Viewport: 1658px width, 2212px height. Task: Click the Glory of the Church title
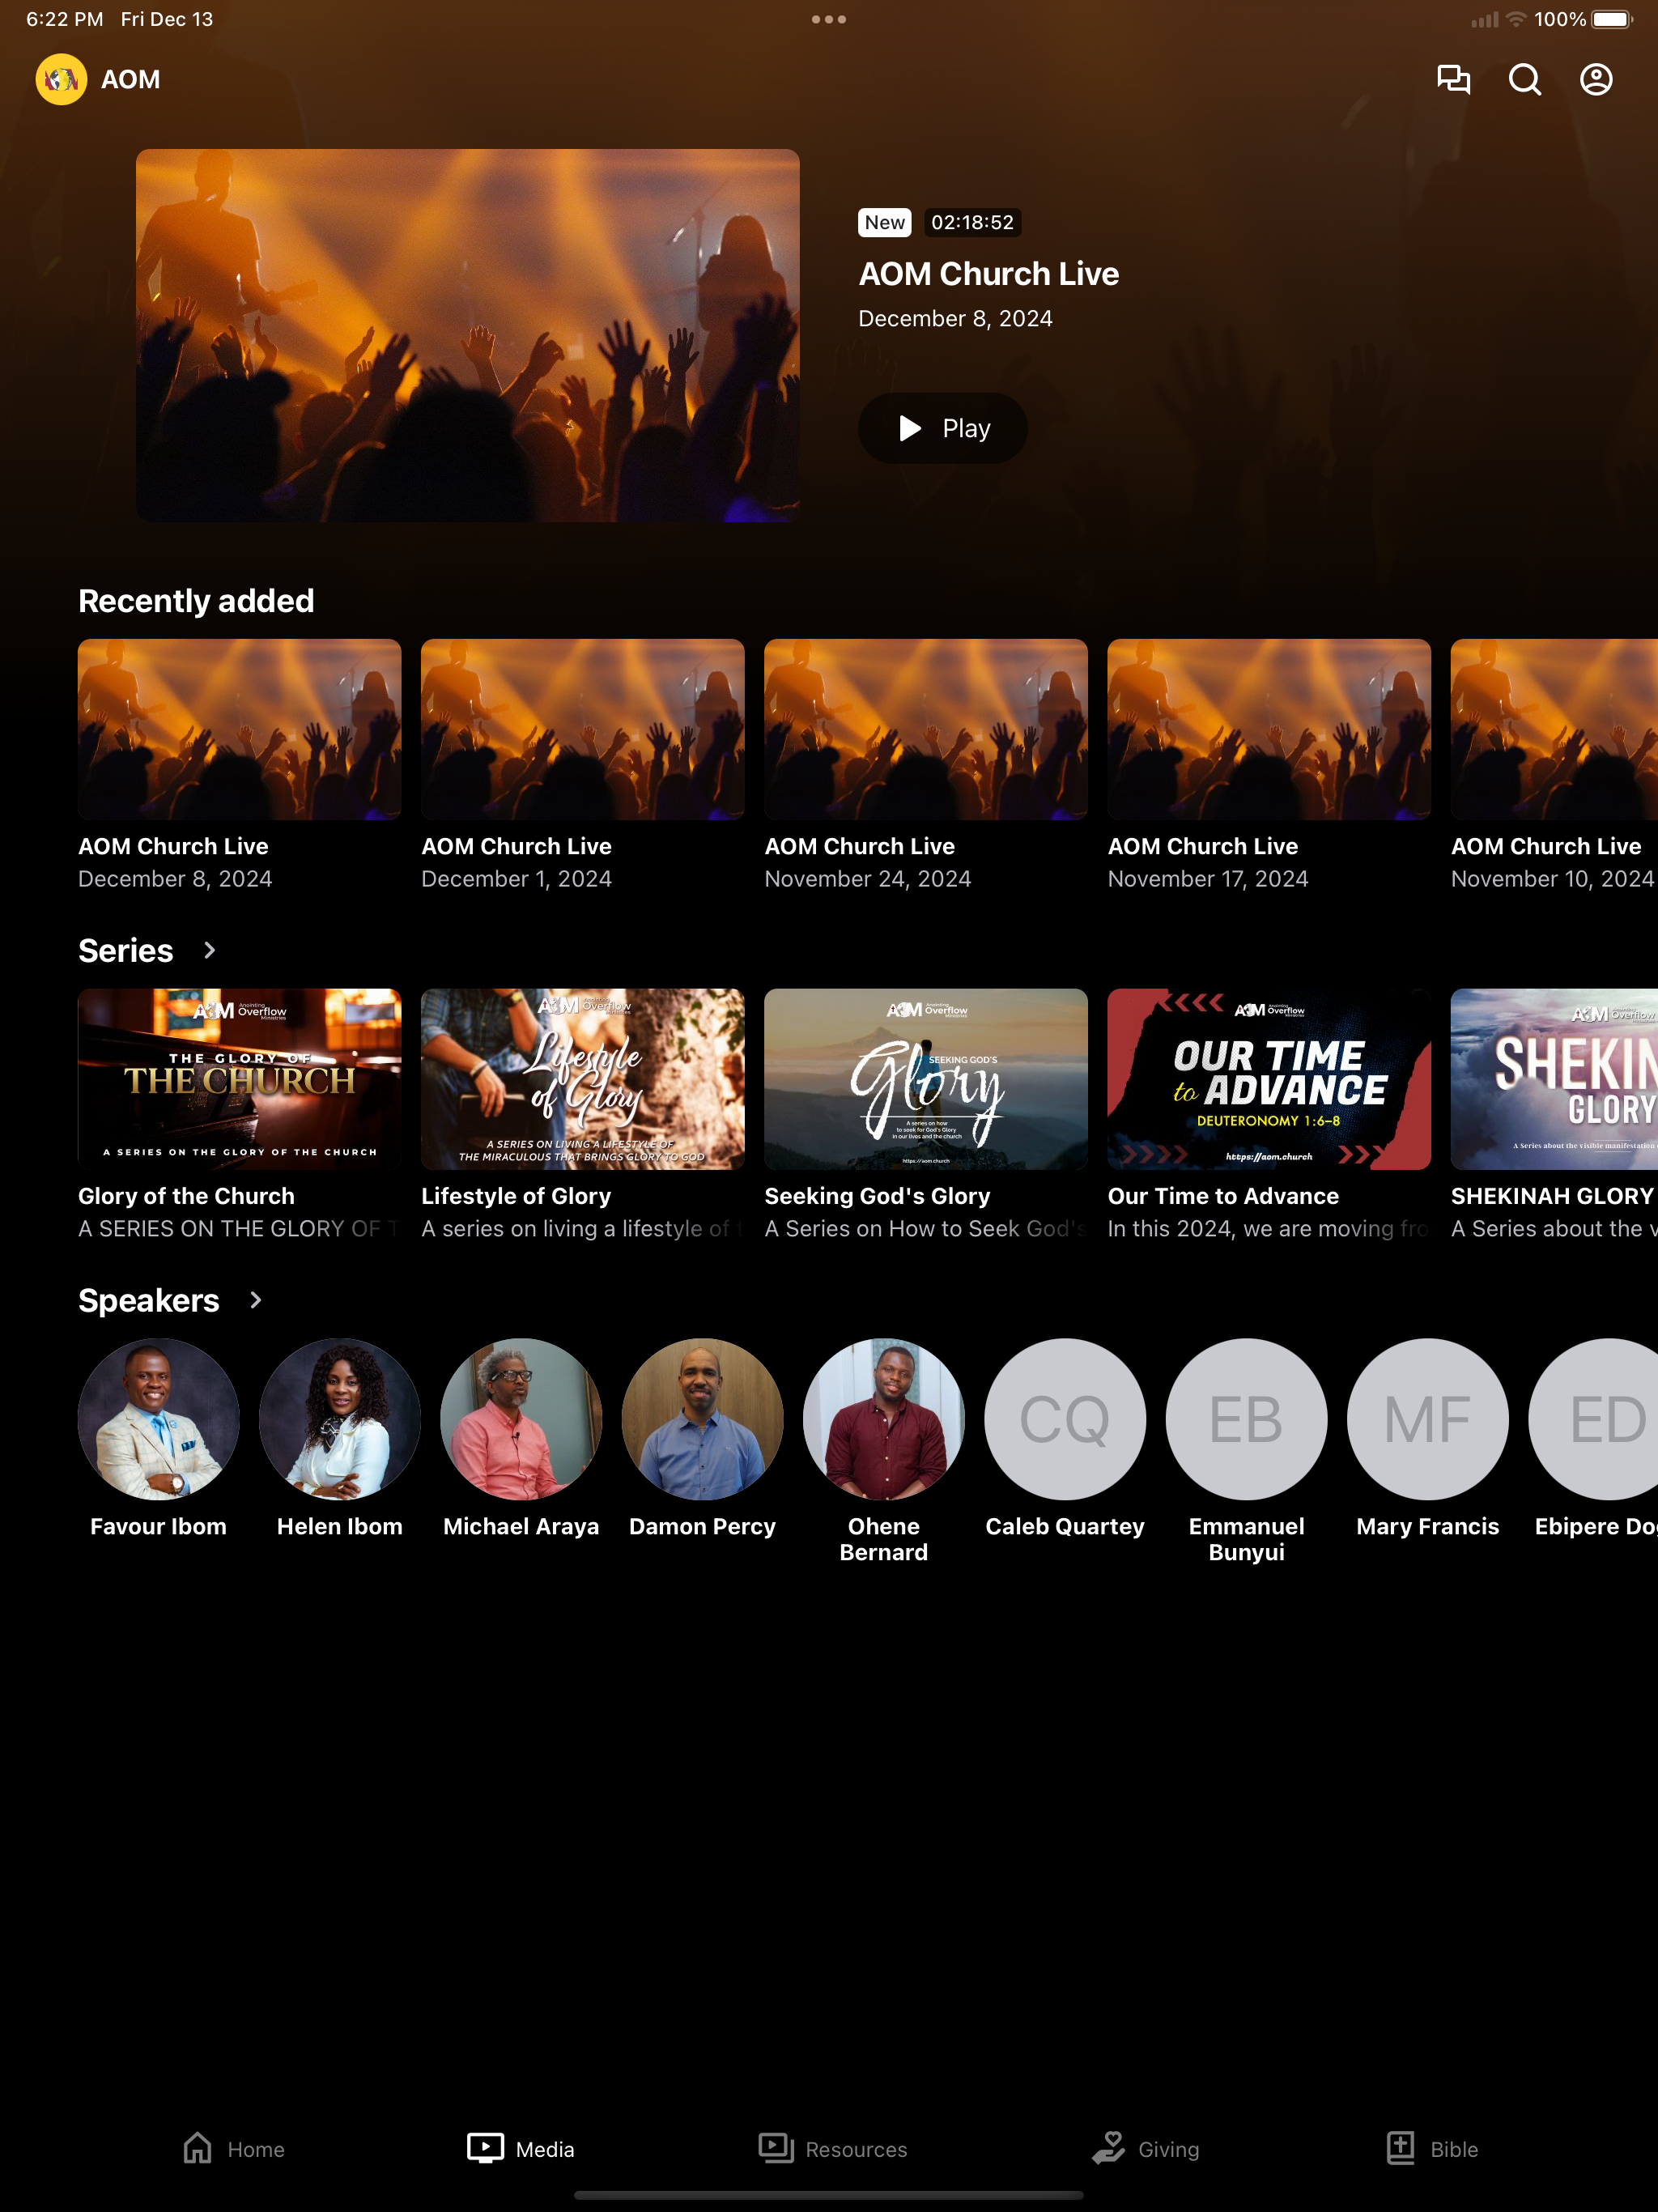[186, 1196]
